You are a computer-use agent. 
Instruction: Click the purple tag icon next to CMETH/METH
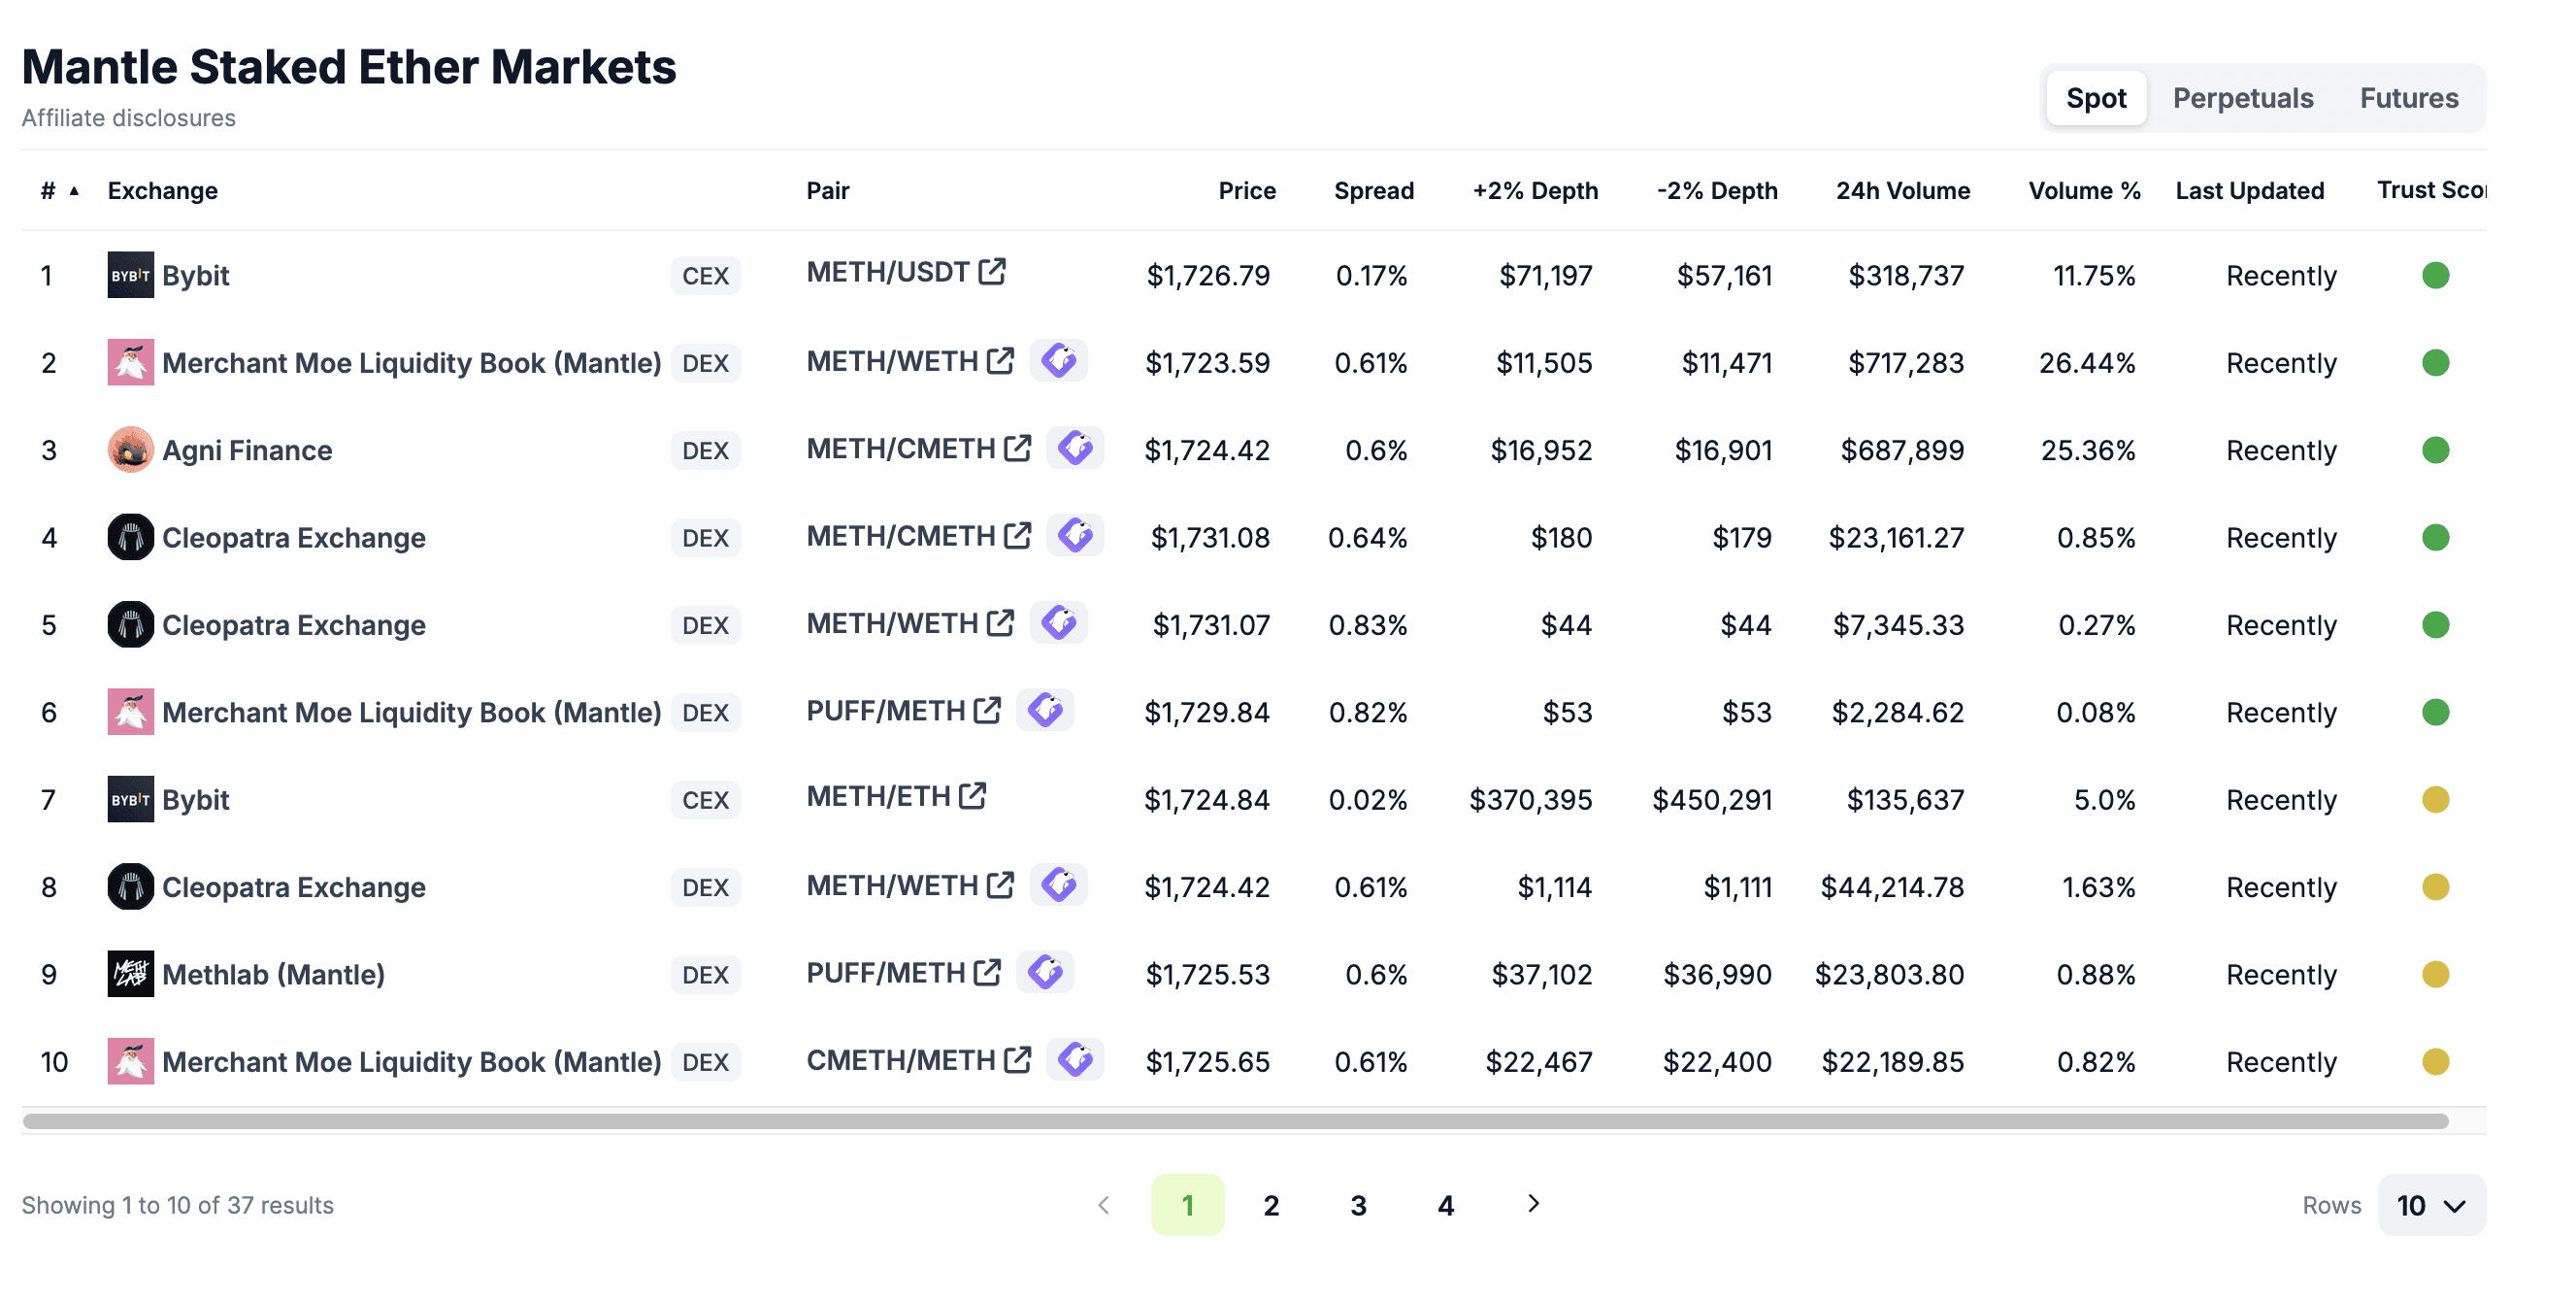(x=1075, y=1059)
